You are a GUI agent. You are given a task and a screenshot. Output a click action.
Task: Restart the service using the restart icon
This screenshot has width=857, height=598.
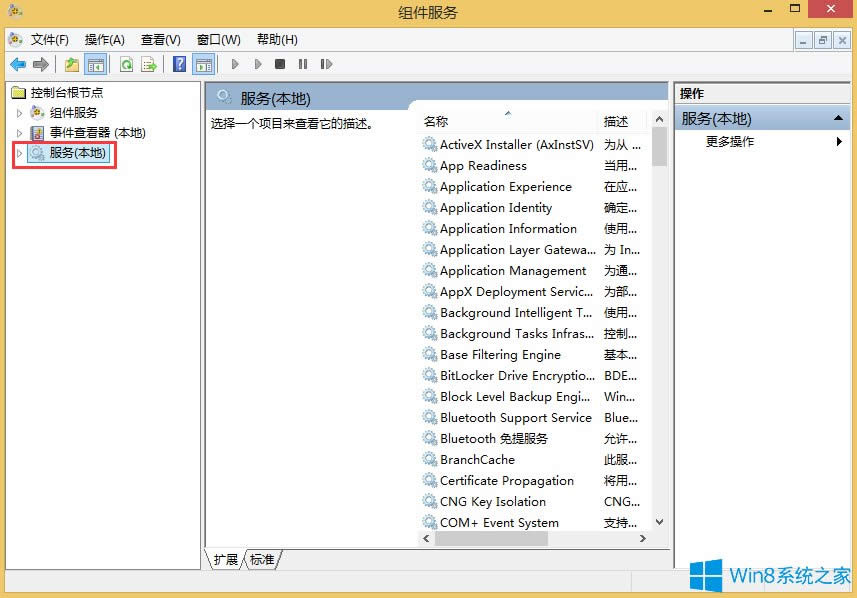[327, 64]
